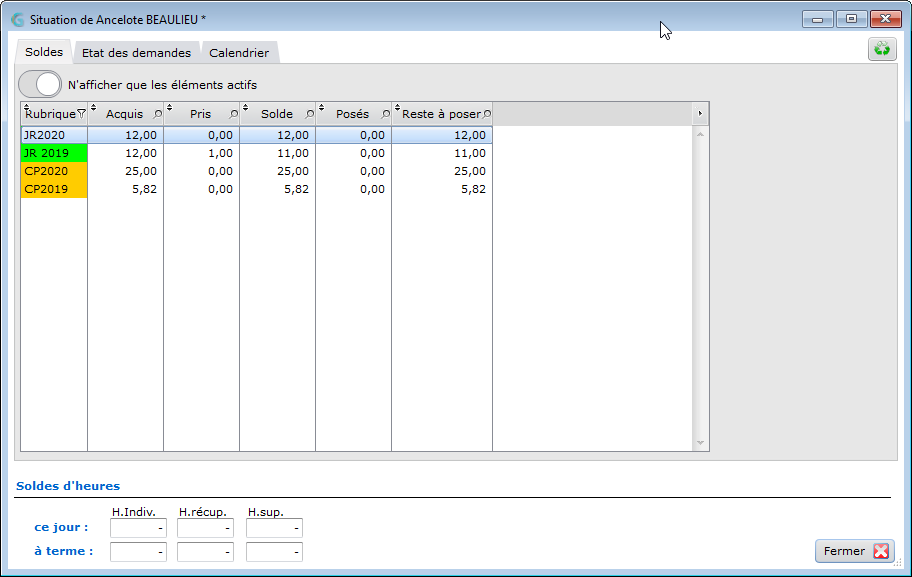Click the H.Indiv. ce jour field
This screenshot has height=577, width=912.
click(x=138, y=528)
